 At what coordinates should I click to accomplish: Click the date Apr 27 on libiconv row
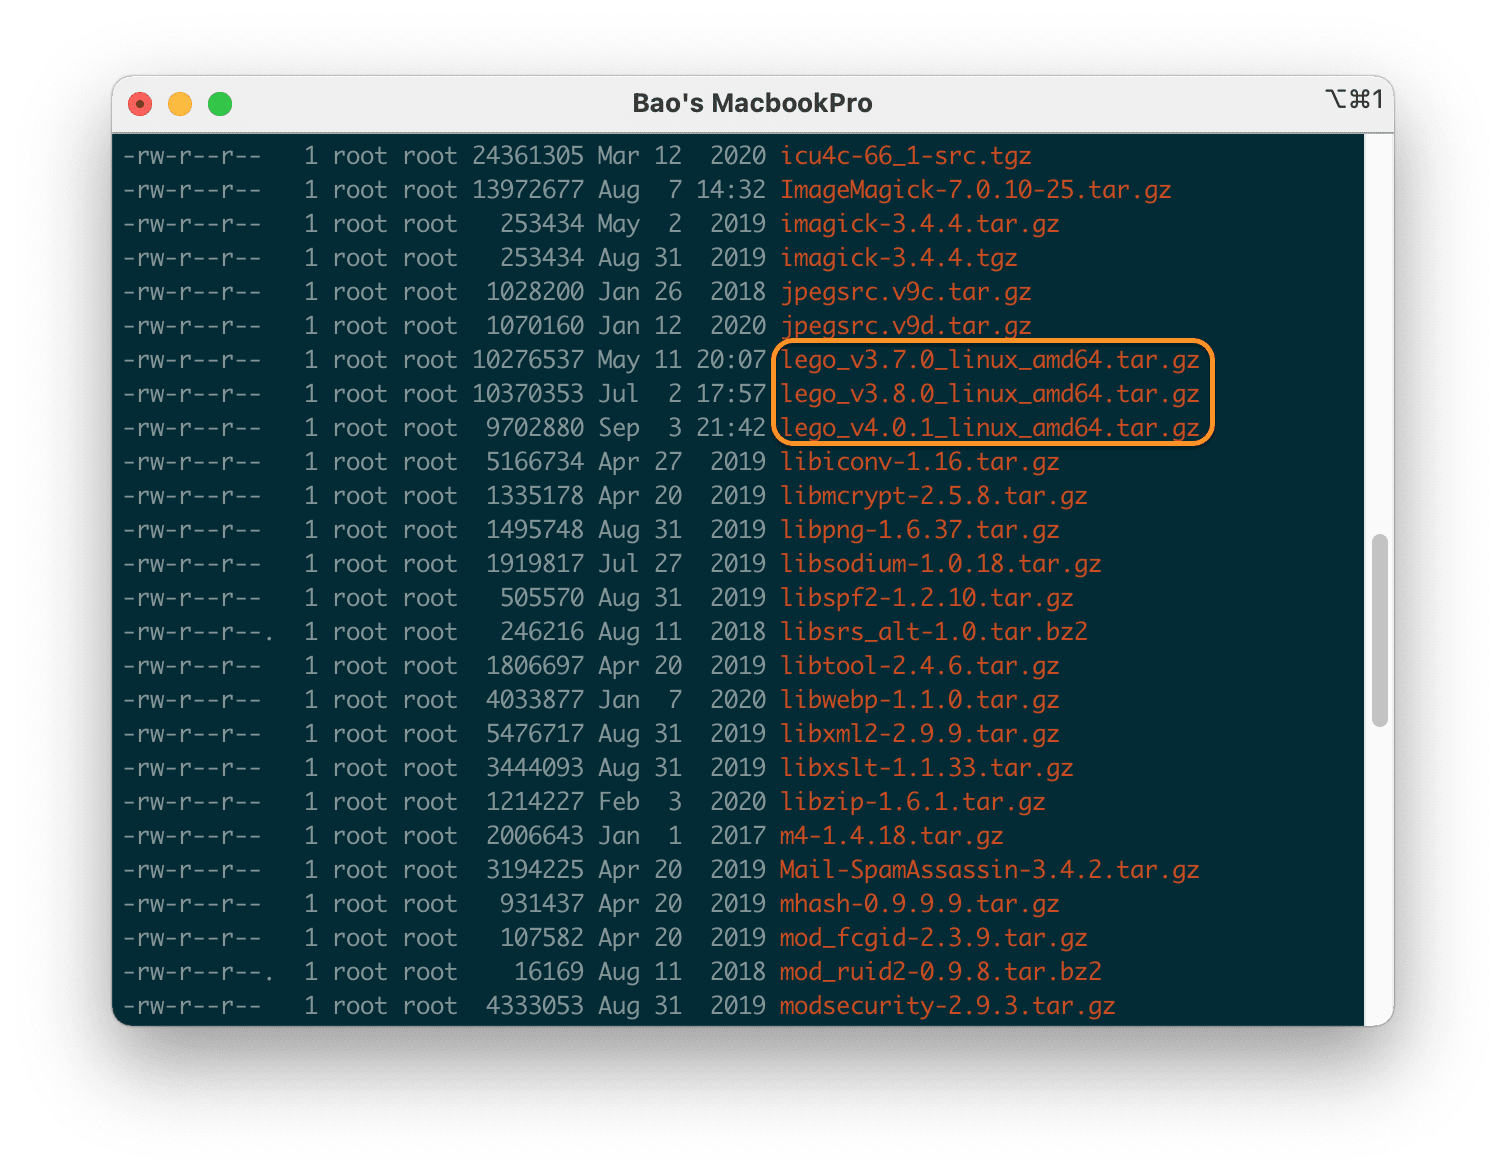(x=640, y=463)
